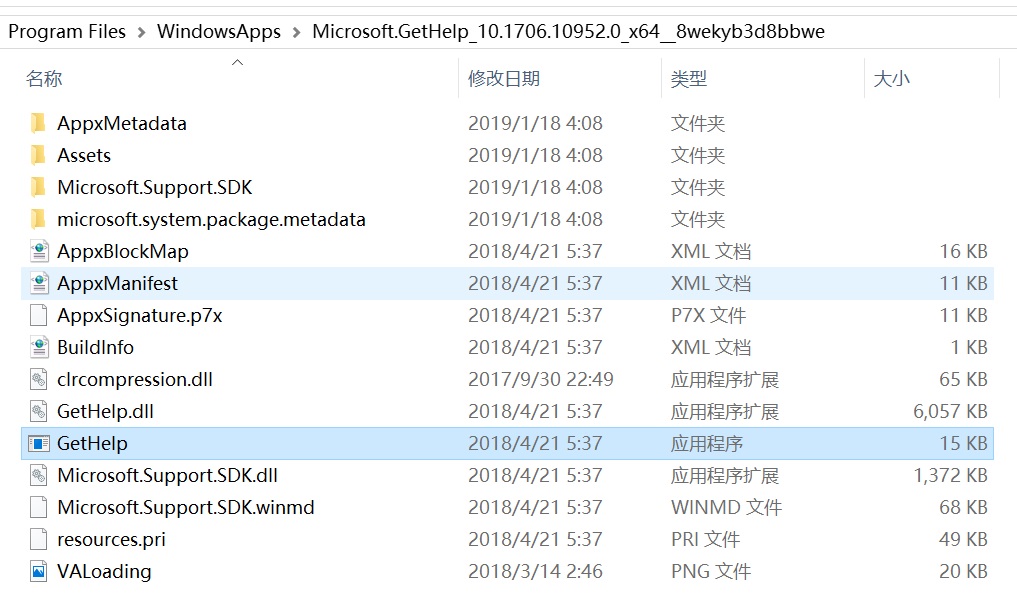Select the Microsoft.Support.SDK folder name

click(155, 187)
